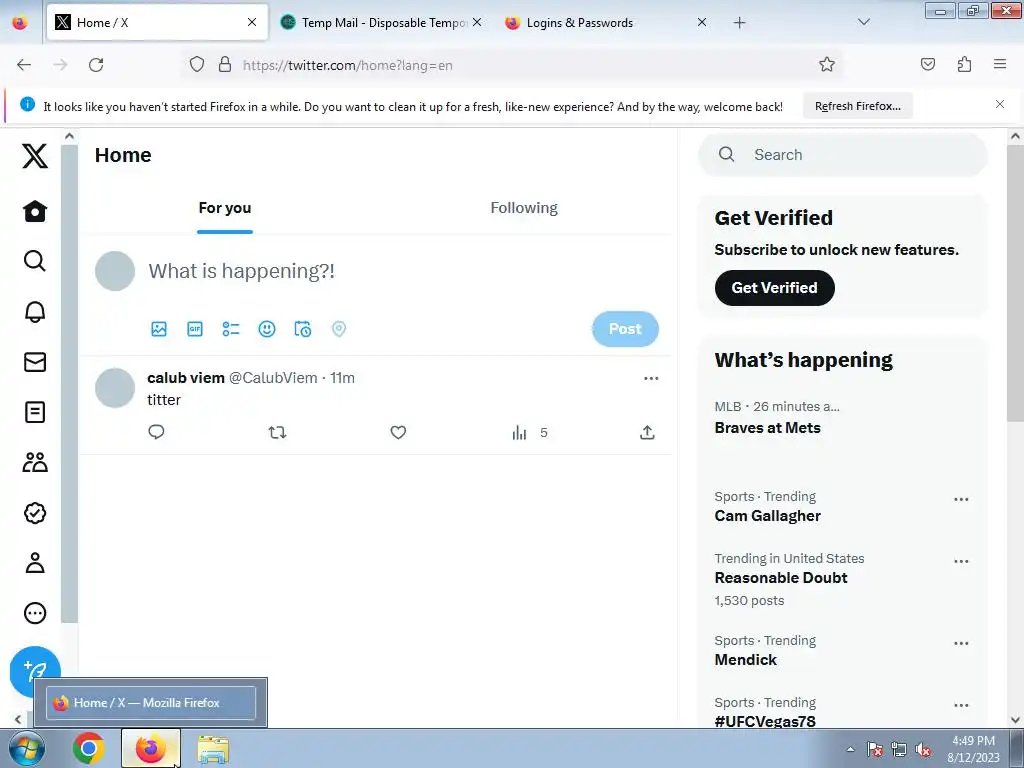Click the X logo in sidebar

click(x=35, y=155)
